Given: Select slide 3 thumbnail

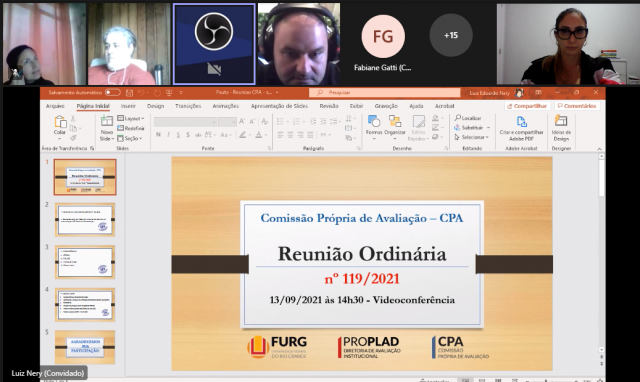Looking at the screenshot, I should point(85,262).
